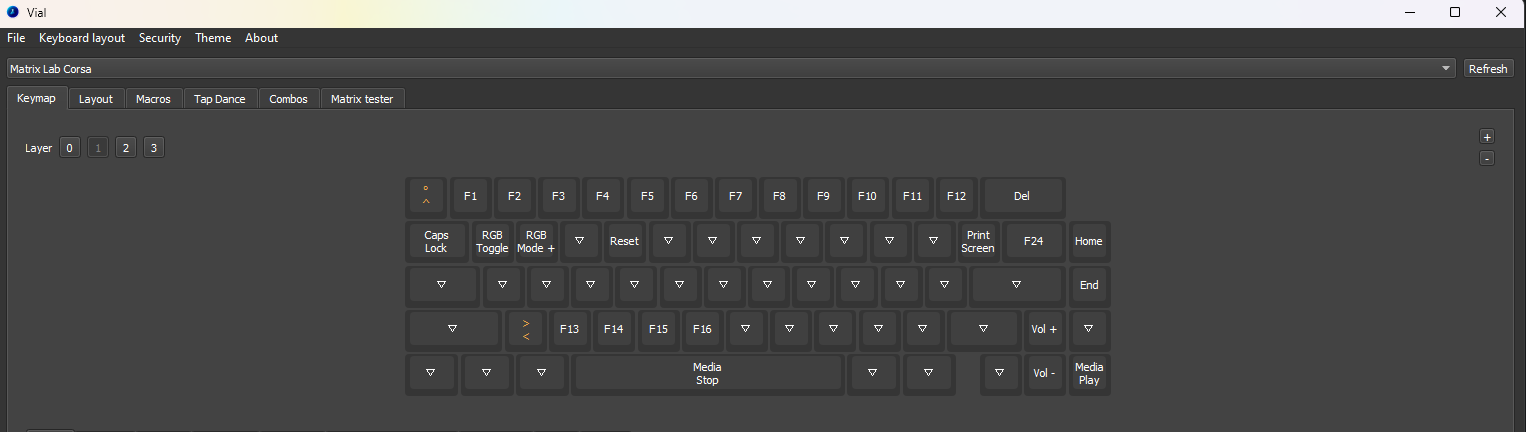Select the Caps Lock key
Screen dimensions: 1526x432
point(436,241)
